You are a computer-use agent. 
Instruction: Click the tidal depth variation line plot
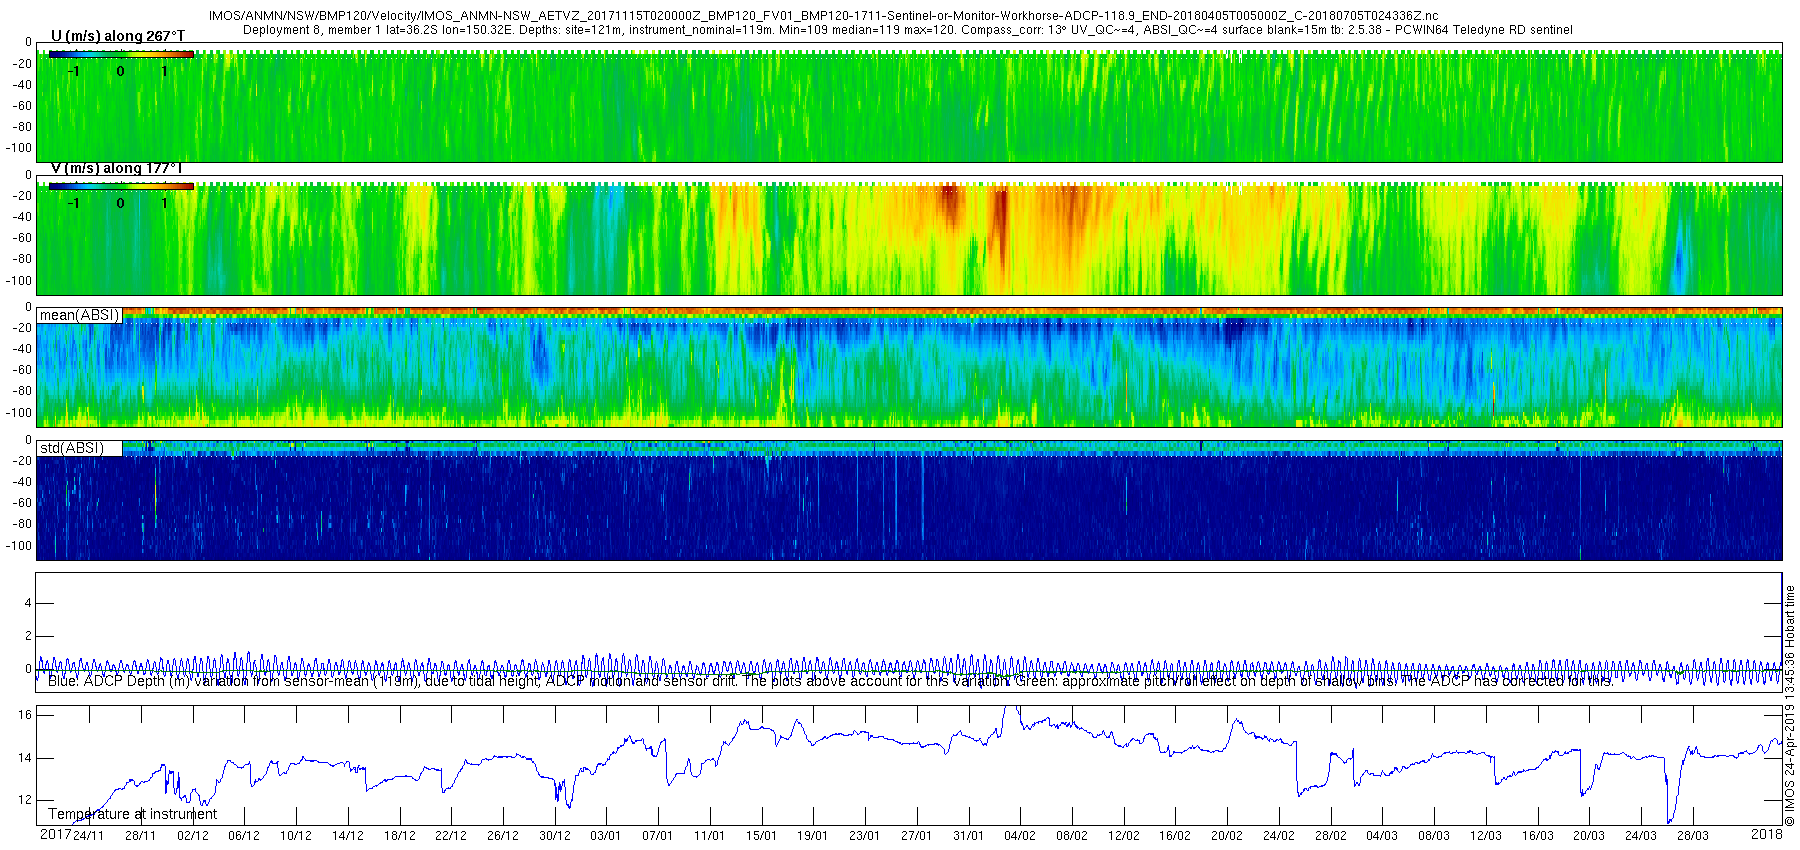[908, 668]
